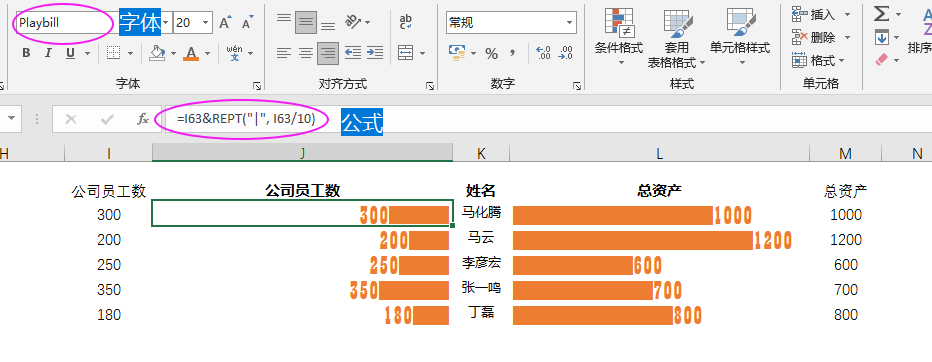The image size is (932, 362).
Task: Apply the fill color bucket
Action: click(x=157, y=53)
